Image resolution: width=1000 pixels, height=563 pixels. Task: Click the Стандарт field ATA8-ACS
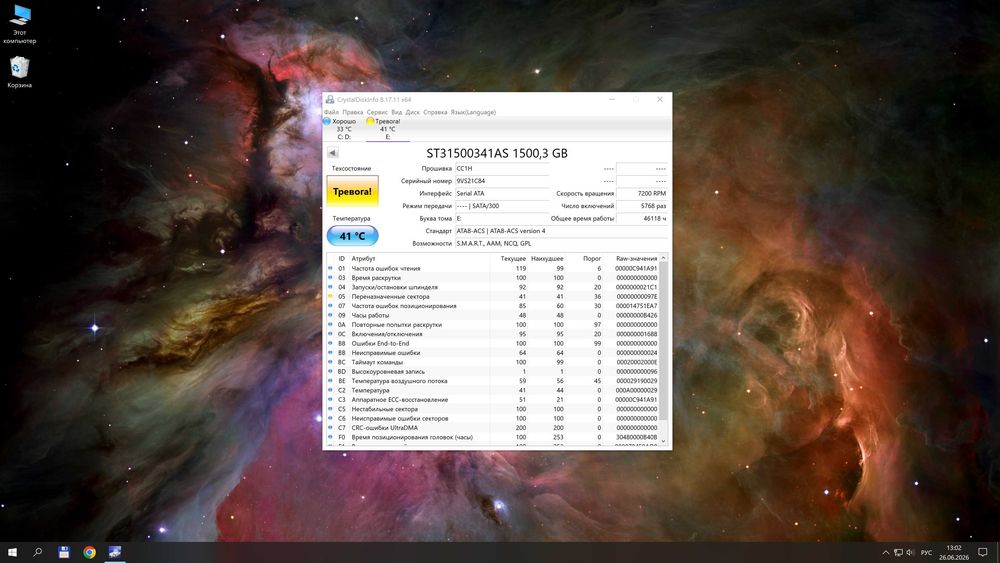point(561,231)
